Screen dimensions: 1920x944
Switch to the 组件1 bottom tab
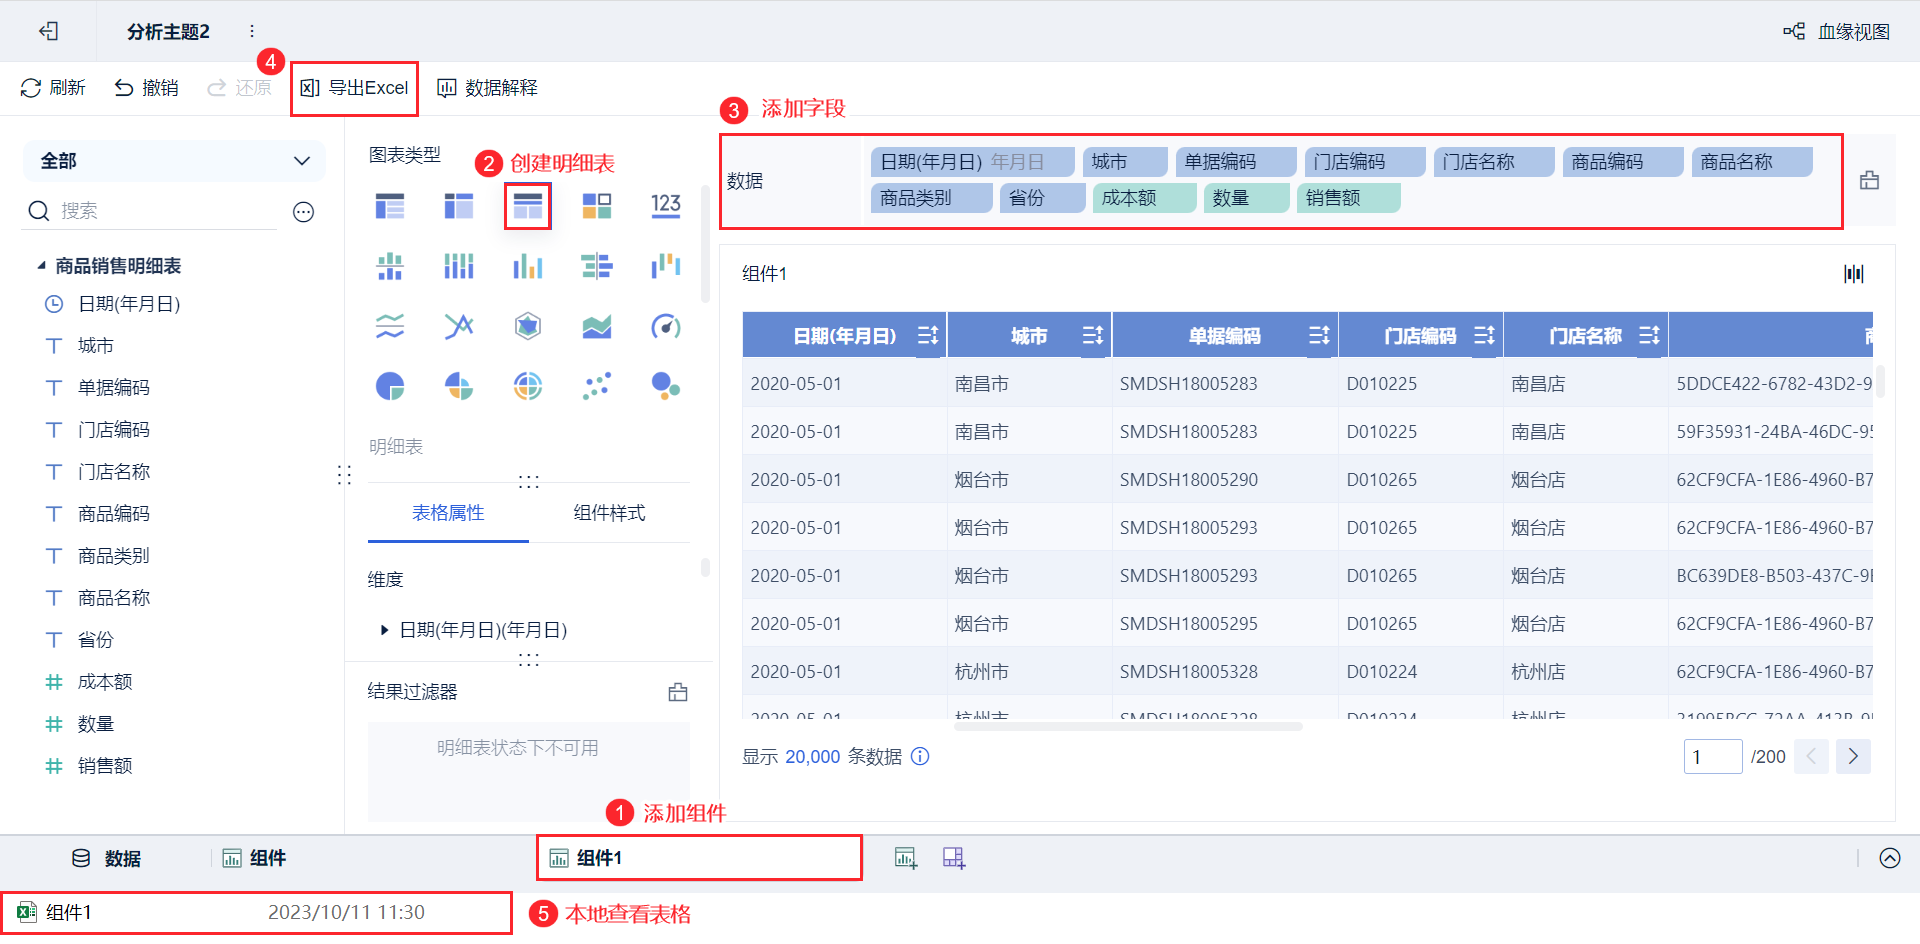coord(698,858)
